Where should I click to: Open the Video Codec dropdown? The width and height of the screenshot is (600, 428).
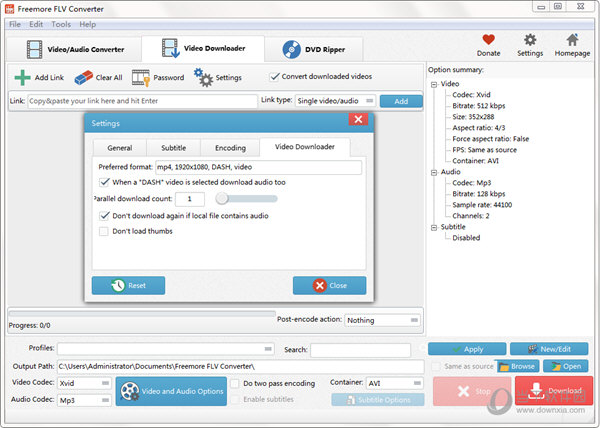[x=84, y=383]
